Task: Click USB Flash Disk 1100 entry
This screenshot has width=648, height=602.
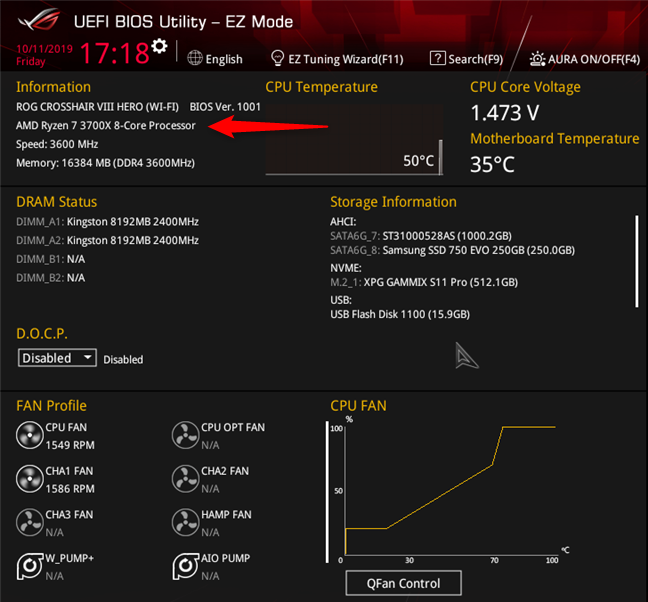Action: (x=400, y=314)
